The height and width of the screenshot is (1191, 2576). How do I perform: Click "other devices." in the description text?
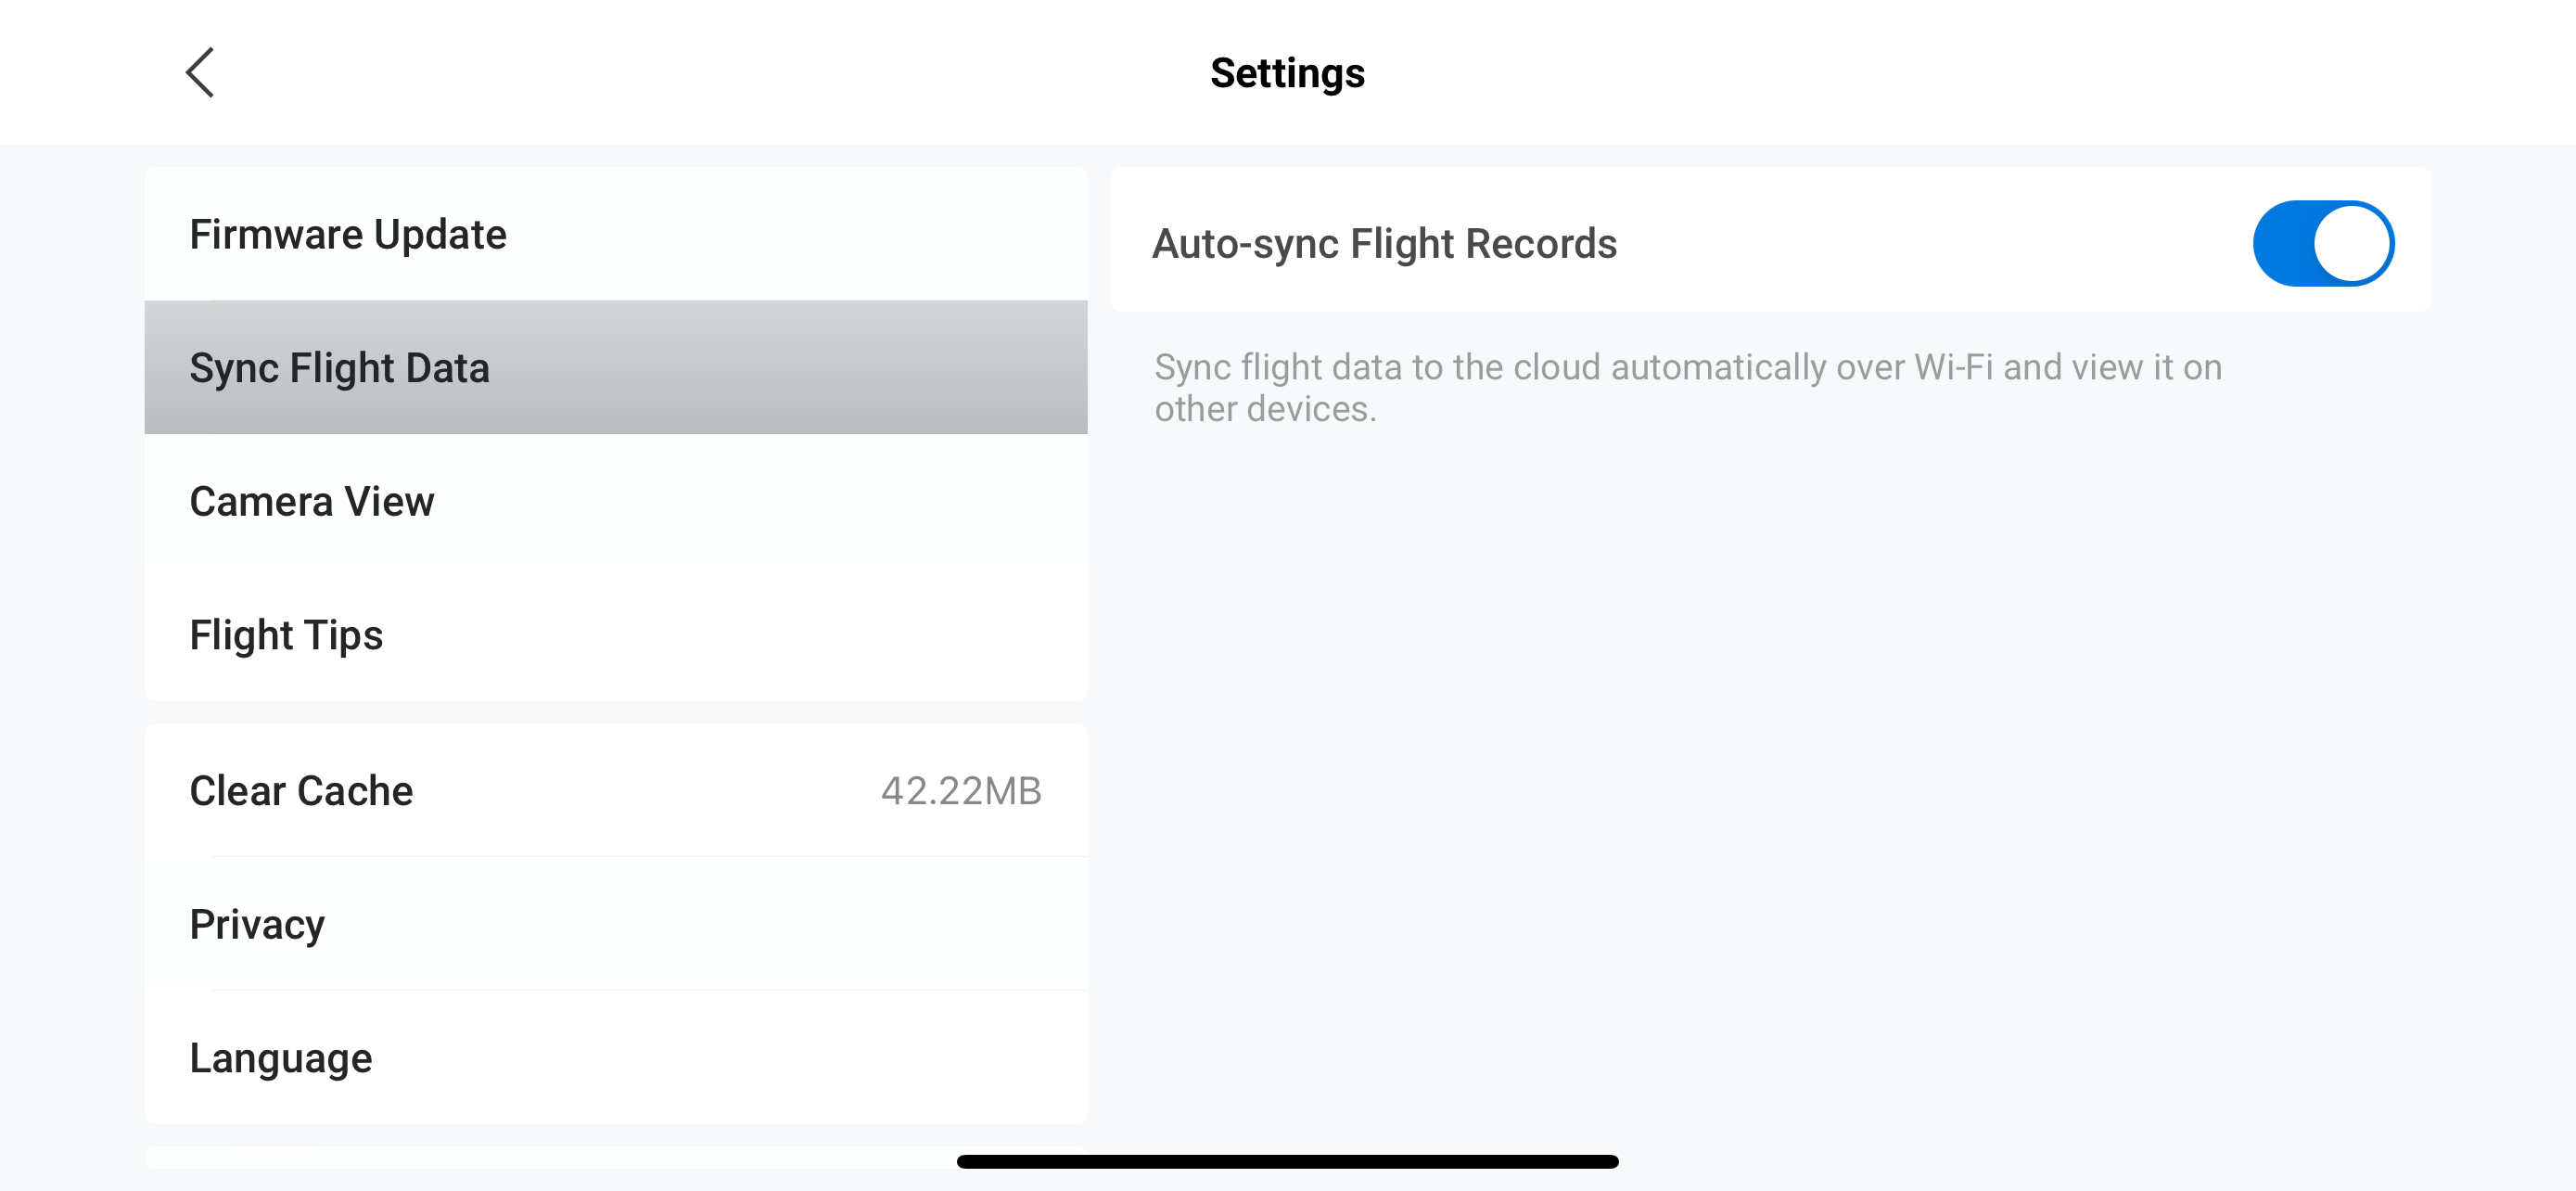(1265, 409)
